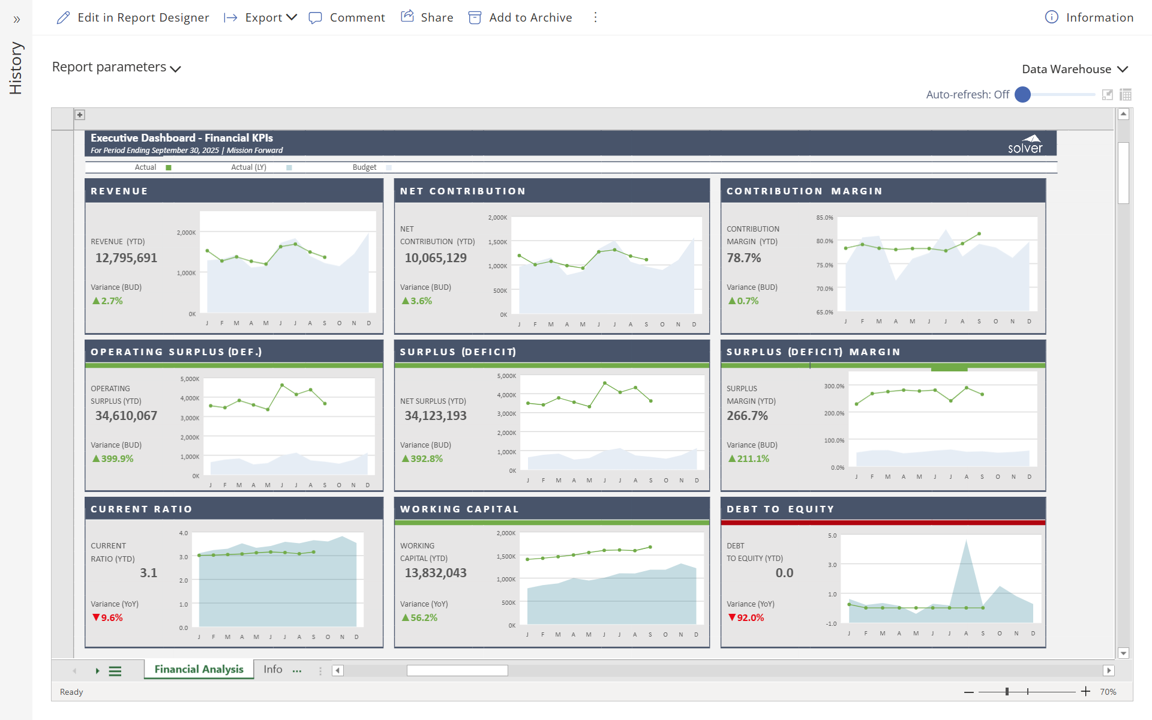Toggle the Auto-refresh switch on

pyautogui.click(x=1023, y=95)
